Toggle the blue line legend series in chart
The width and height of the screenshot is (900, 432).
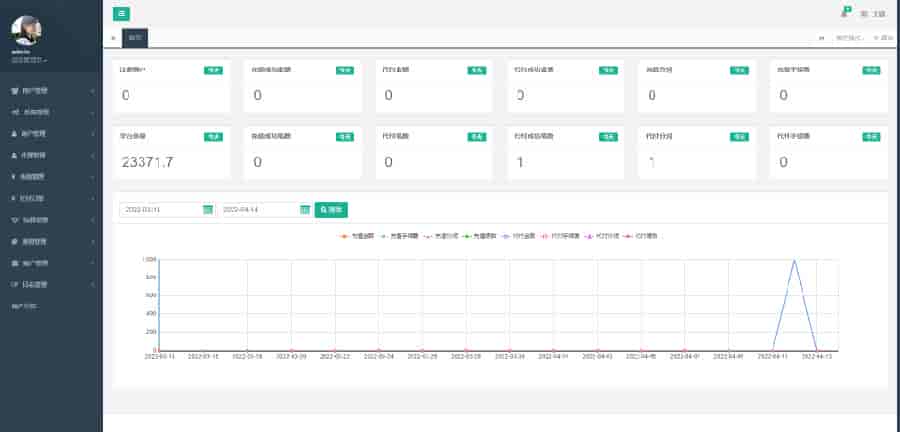(509, 236)
